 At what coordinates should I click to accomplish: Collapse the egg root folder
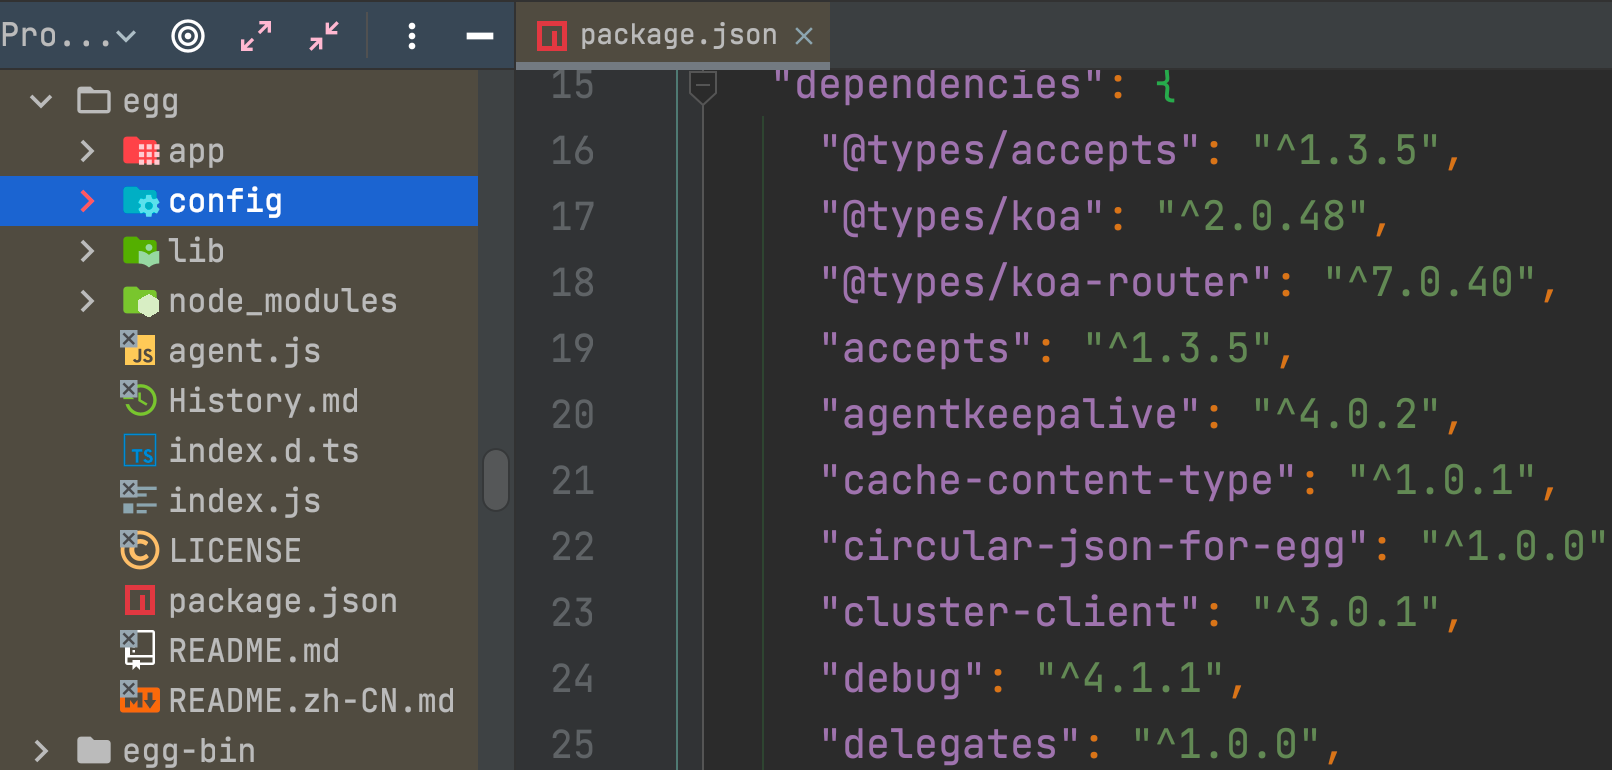[x=41, y=101]
